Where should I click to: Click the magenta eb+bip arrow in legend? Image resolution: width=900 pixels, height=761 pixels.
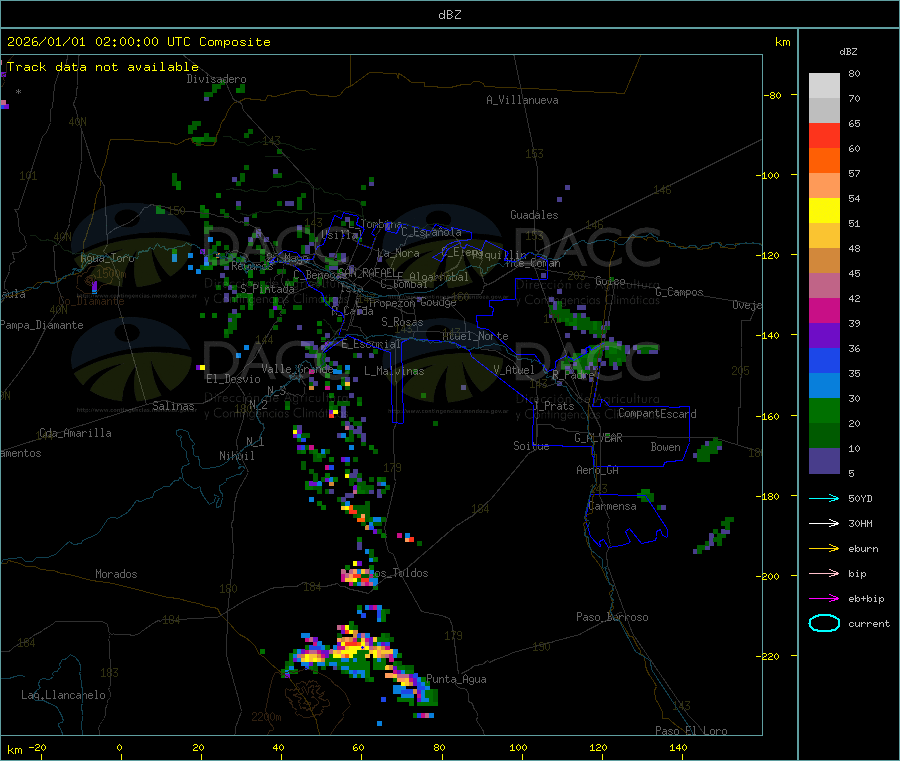click(x=824, y=599)
